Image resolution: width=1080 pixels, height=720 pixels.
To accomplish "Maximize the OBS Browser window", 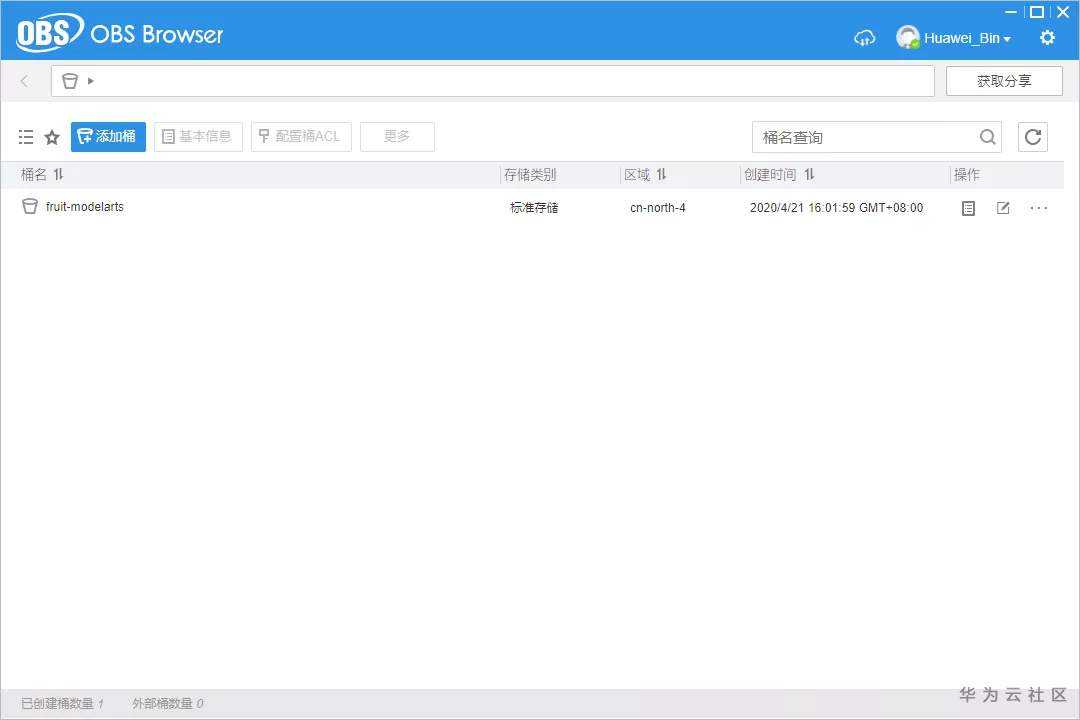I will click(x=1036, y=12).
